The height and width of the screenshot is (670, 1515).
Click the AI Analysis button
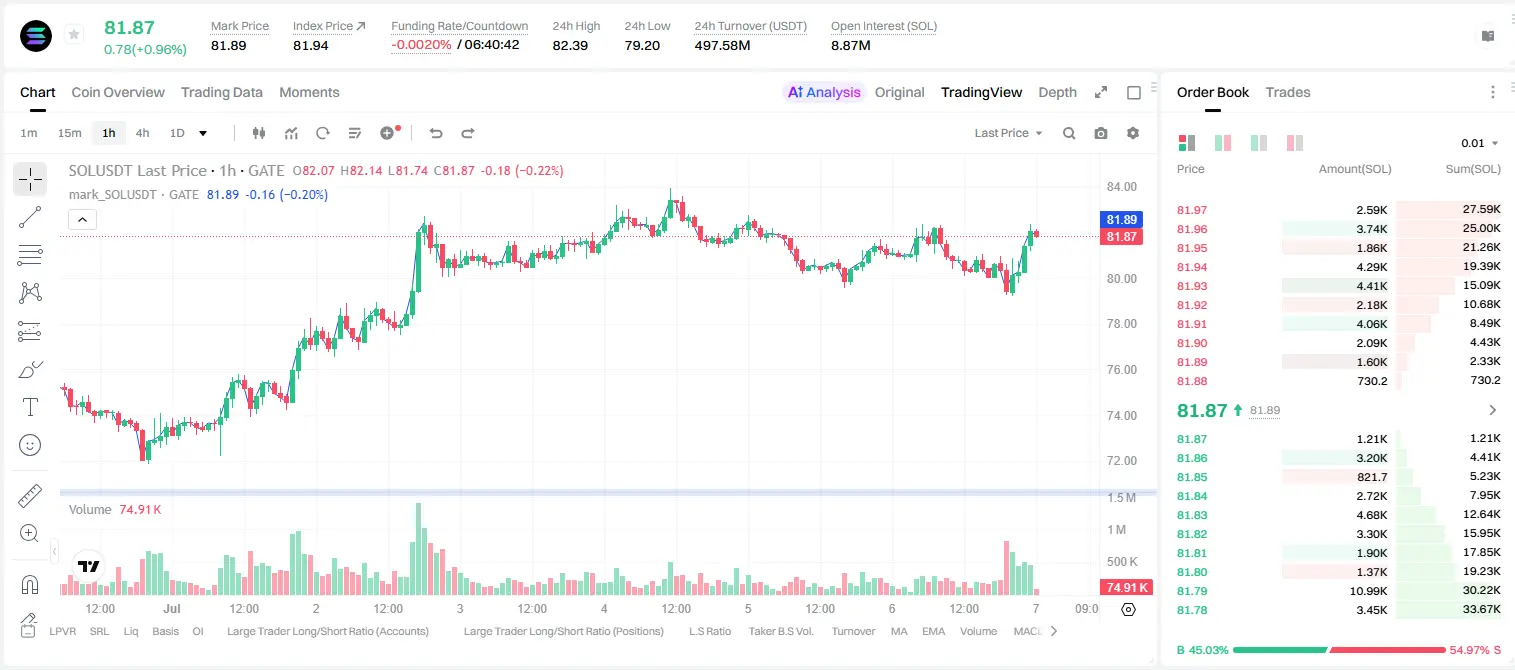pyautogui.click(x=824, y=92)
